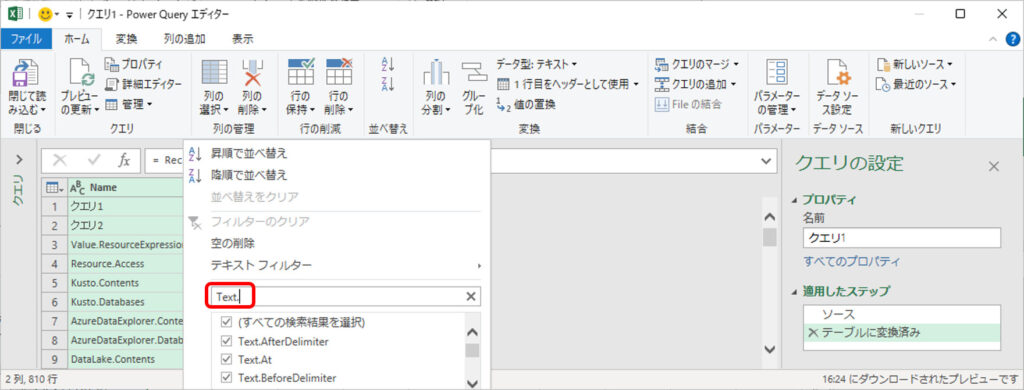Image resolution: width=1024 pixels, height=390 pixels.
Task: Clear the filter search box with the X
Action: tap(471, 297)
